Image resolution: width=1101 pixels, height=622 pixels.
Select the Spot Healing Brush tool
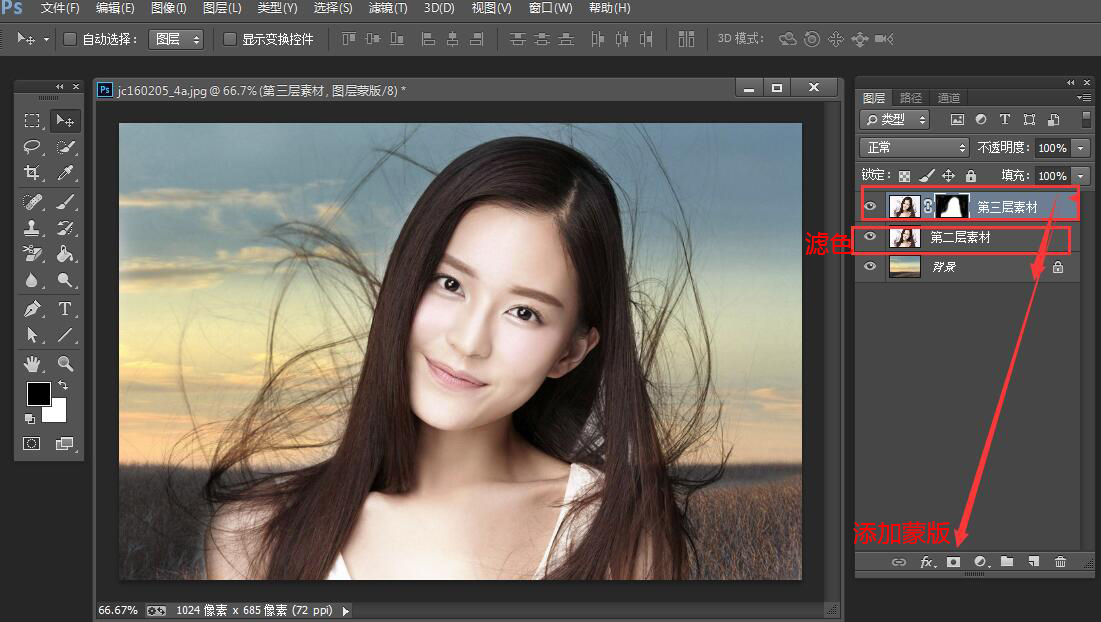pyautogui.click(x=32, y=202)
